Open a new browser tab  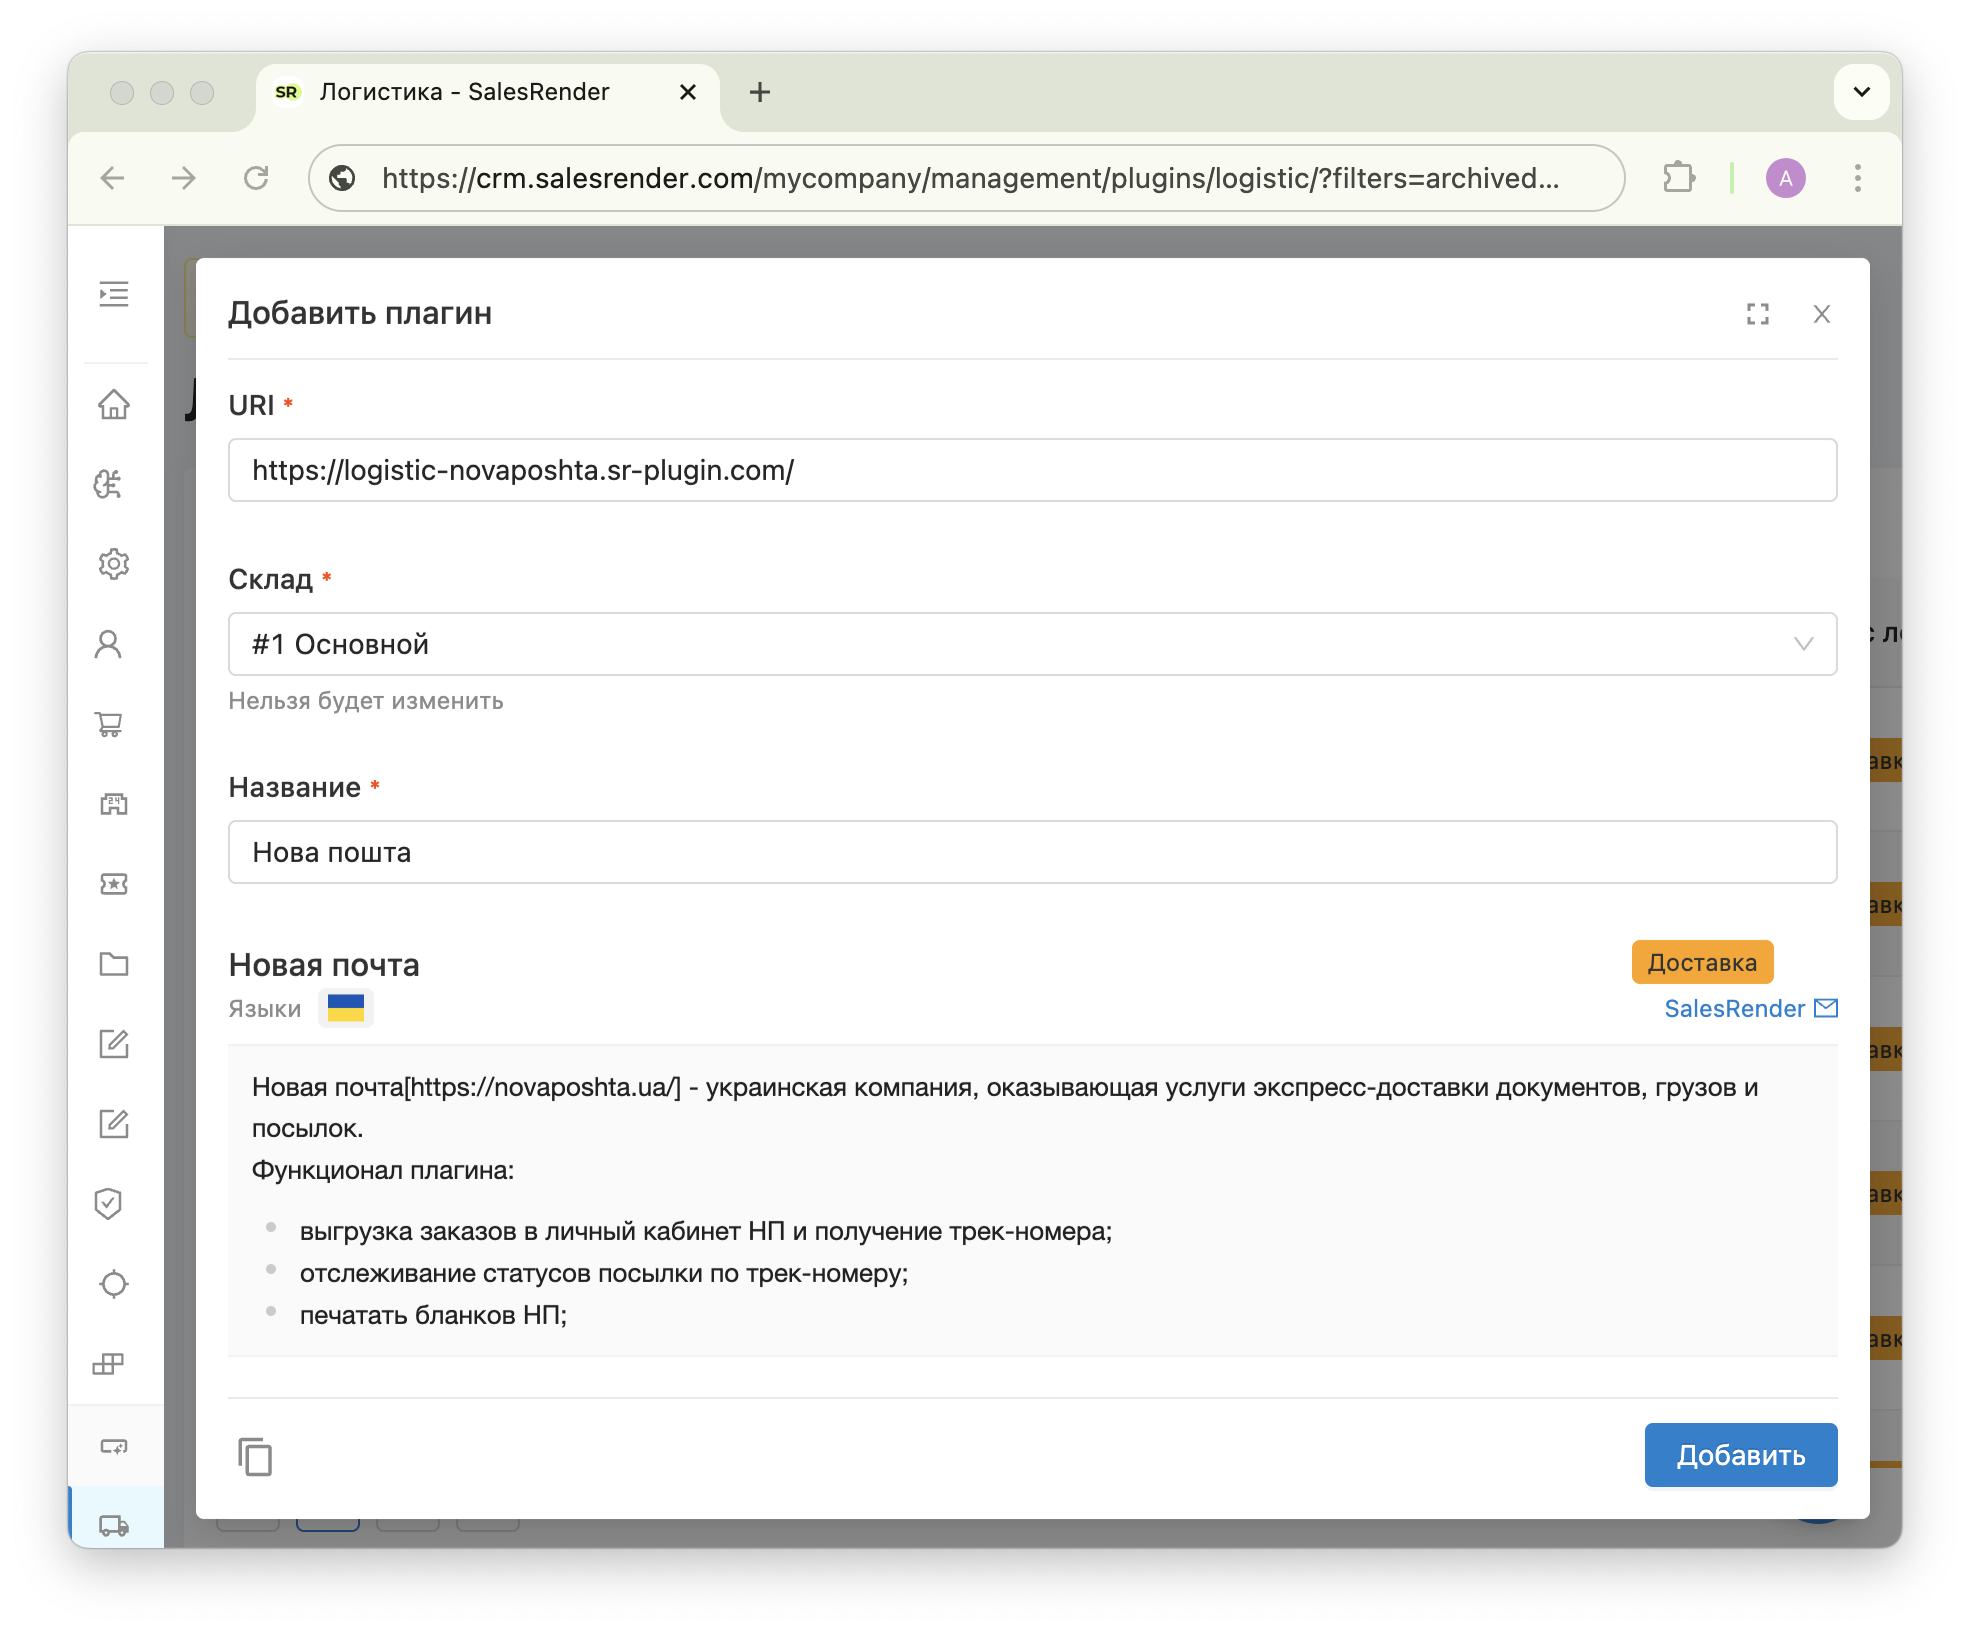pos(760,92)
